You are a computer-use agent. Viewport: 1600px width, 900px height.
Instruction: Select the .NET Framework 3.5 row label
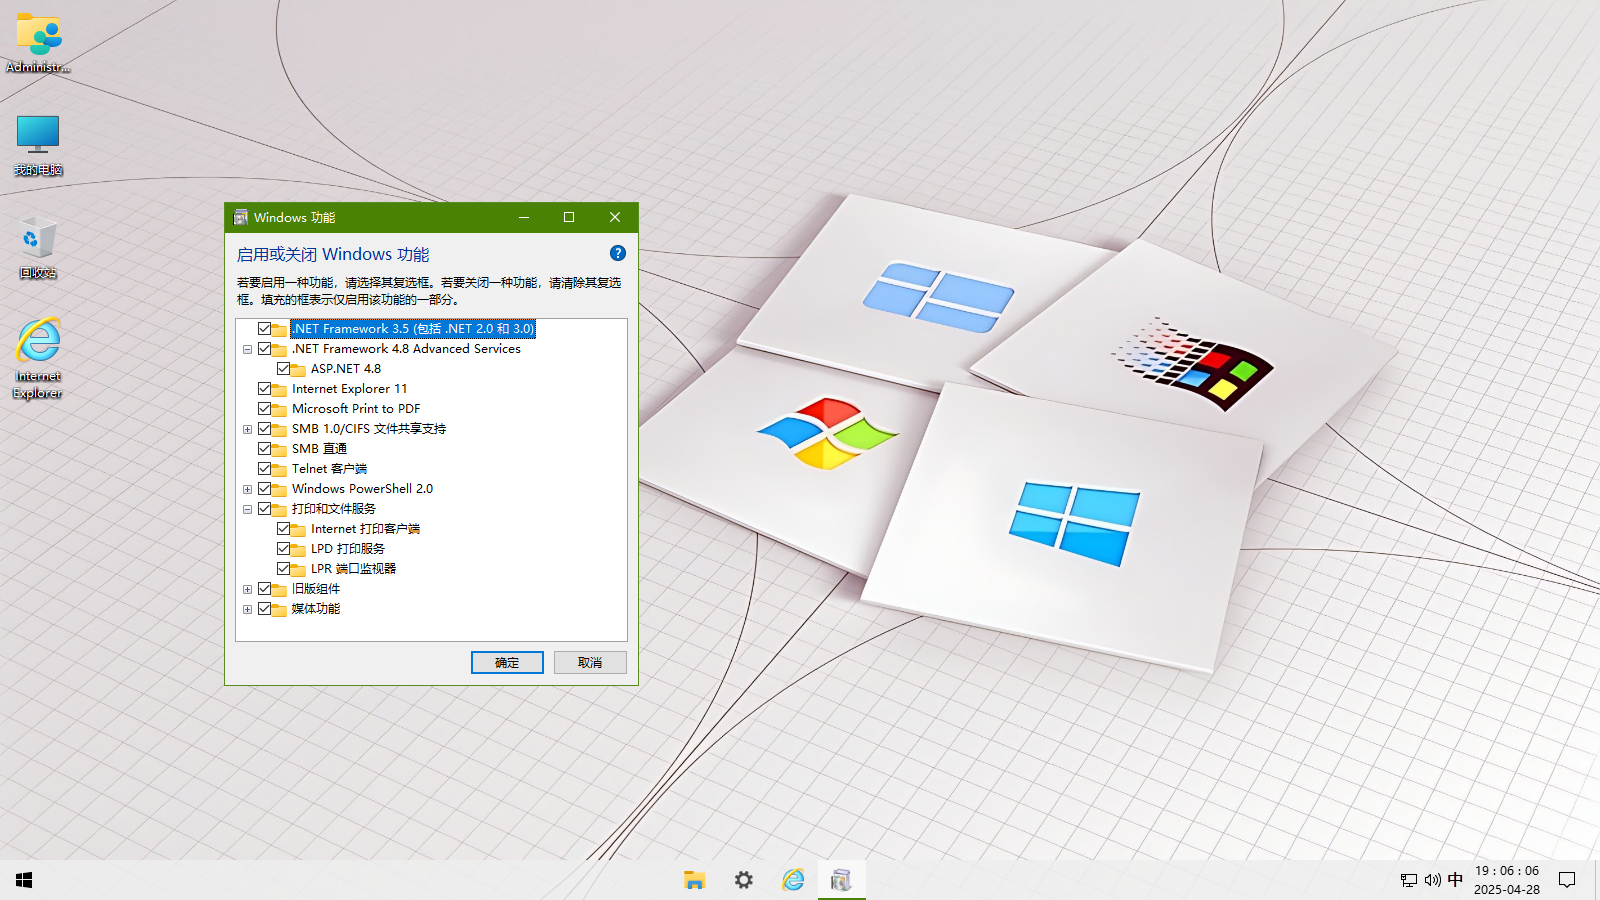tap(413, 328)
